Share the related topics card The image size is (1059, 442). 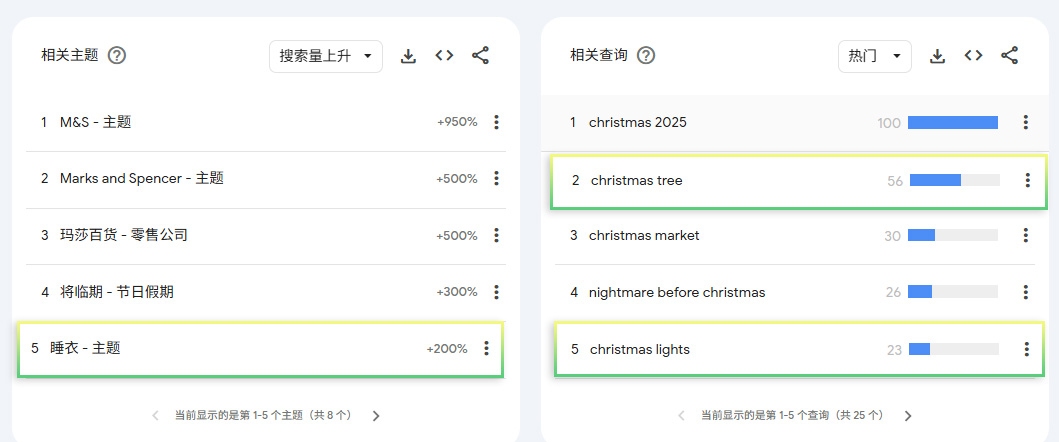[480, 56]
